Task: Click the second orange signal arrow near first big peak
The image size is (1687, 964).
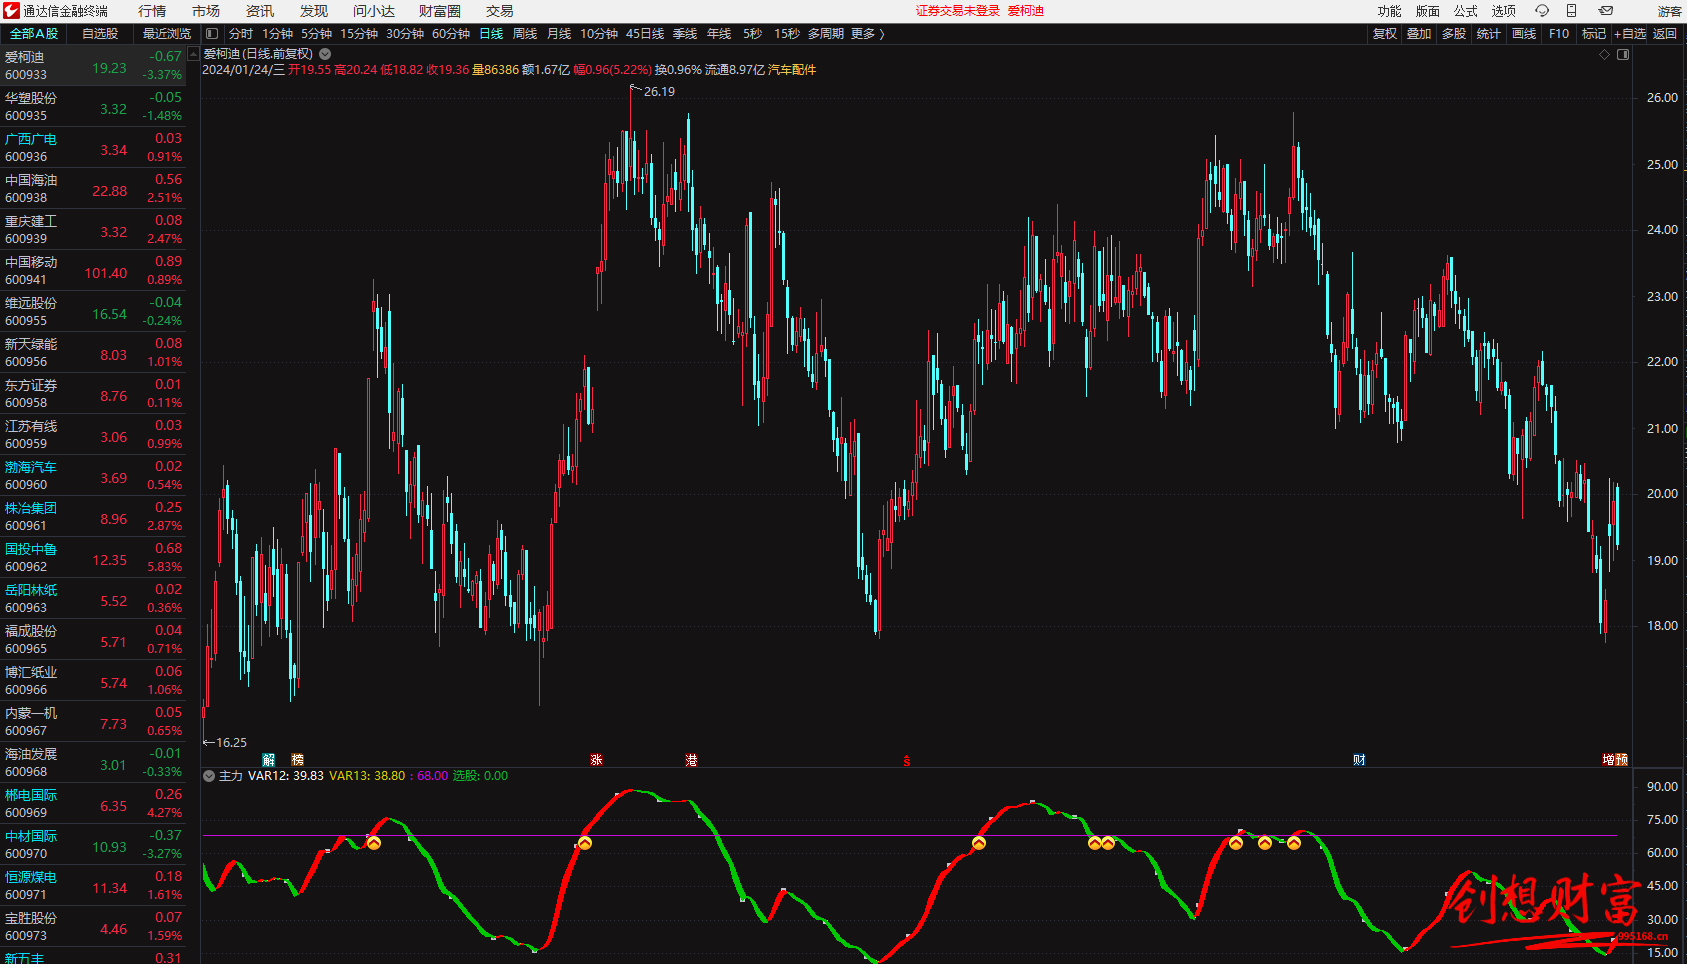Action: pos(584,843)
